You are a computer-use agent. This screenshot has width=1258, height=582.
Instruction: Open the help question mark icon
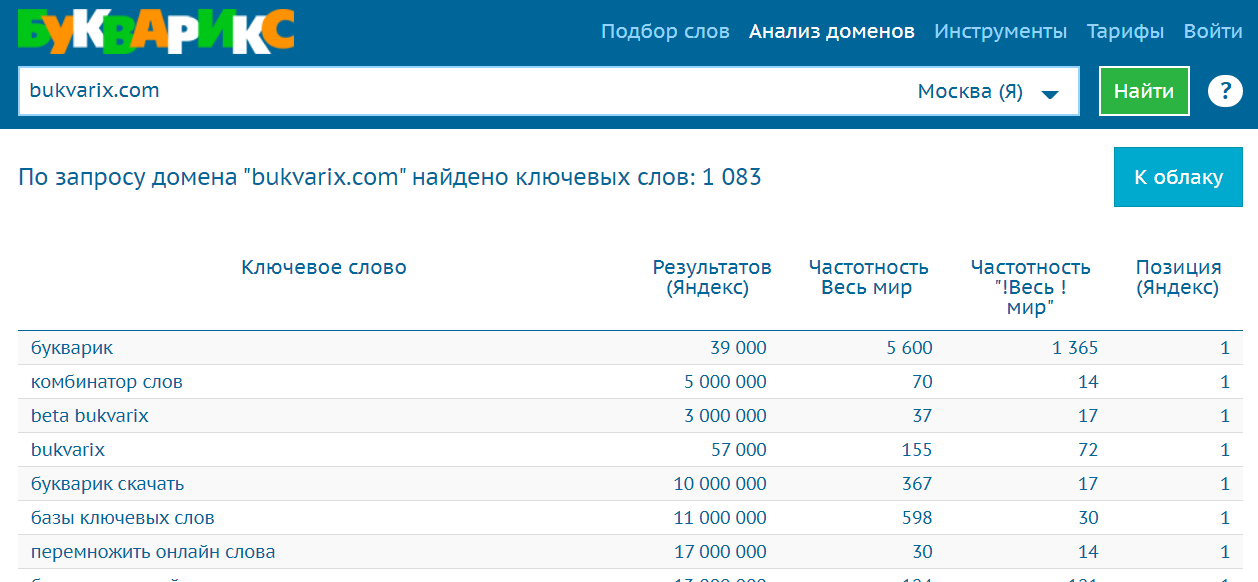coord(1225,91)
